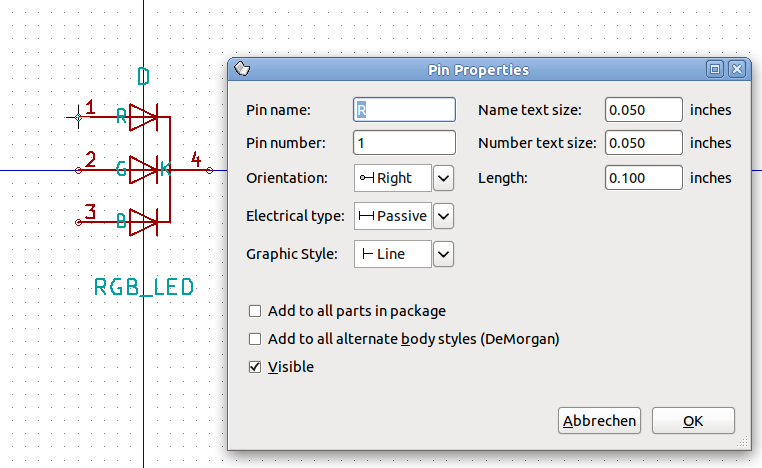
Task: Confirm with the OK button
Action: pos(693,420)
